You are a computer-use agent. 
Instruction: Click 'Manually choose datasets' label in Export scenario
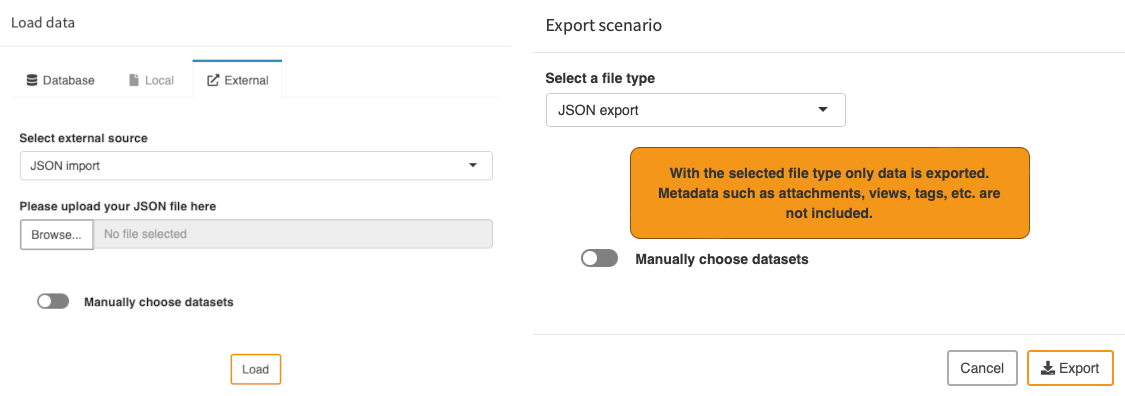722,259
